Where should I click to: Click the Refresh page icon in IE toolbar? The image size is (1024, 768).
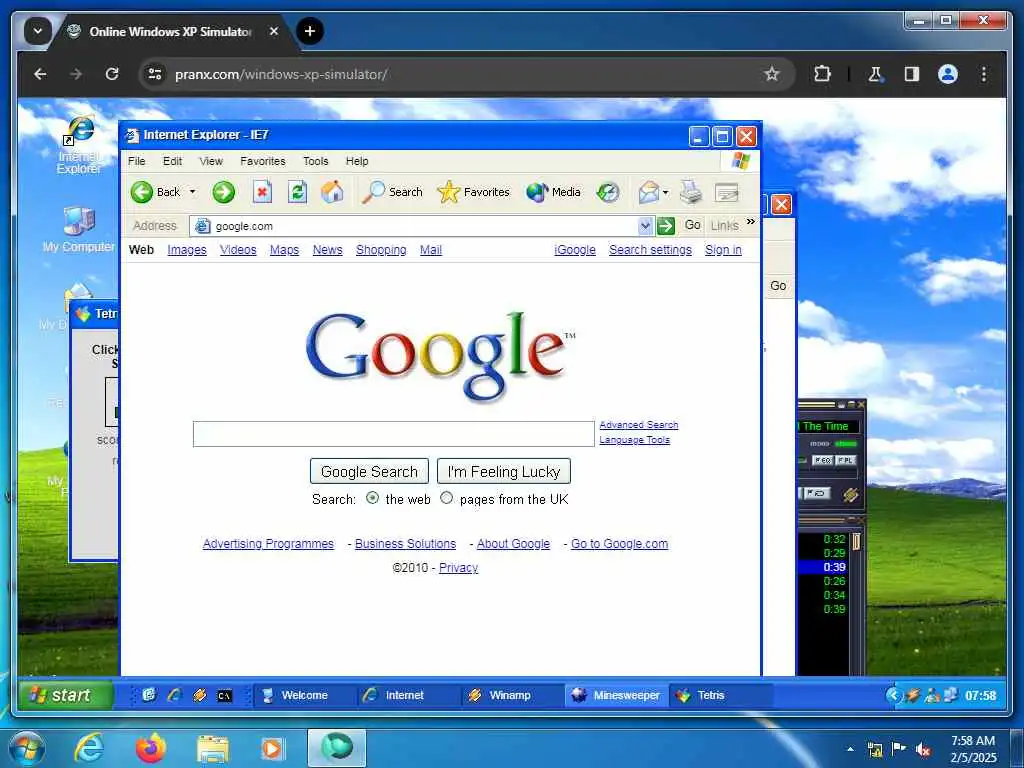(x=297, y=192)
